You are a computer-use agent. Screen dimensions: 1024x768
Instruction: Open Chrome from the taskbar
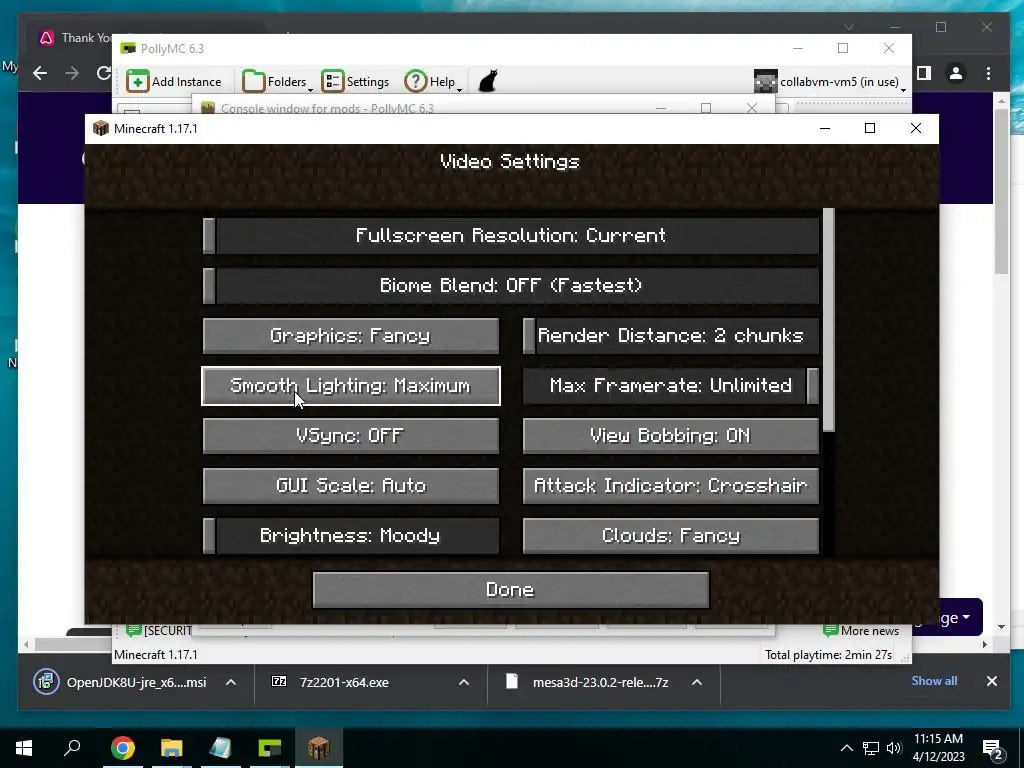122,748
